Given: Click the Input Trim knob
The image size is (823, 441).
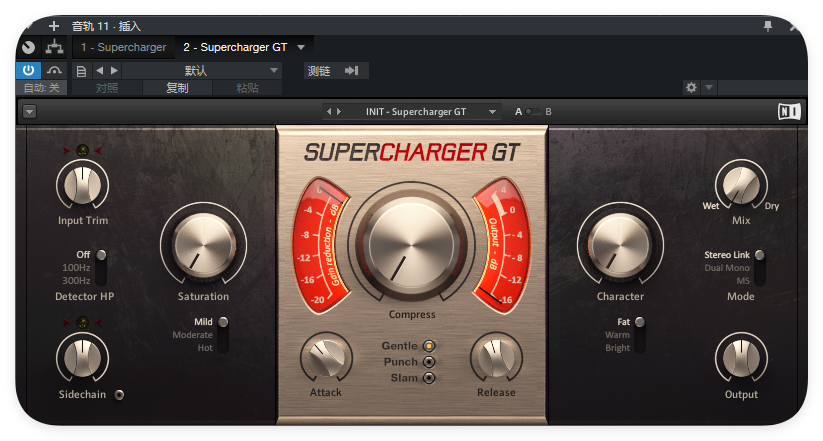Looking at the screenshot, I should (x=82, y=185).
